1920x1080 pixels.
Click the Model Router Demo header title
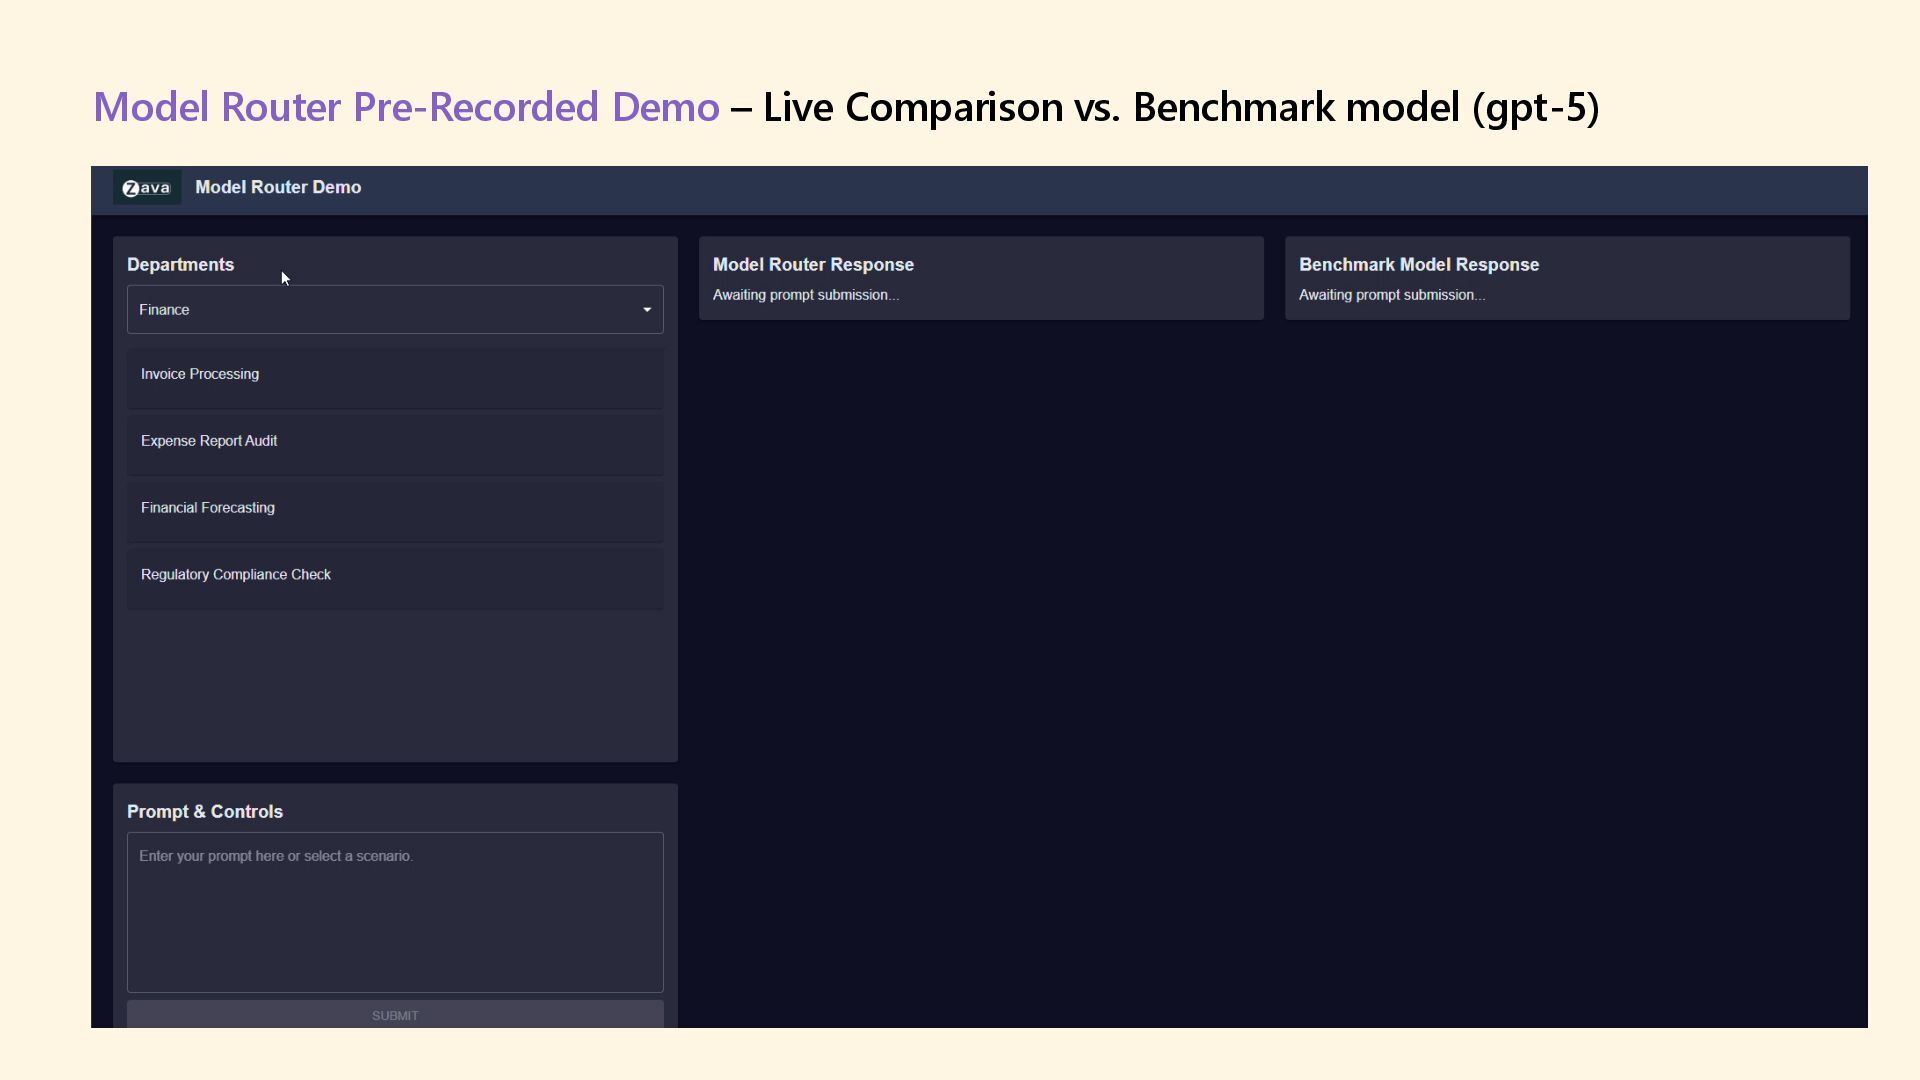pos(278,188)
